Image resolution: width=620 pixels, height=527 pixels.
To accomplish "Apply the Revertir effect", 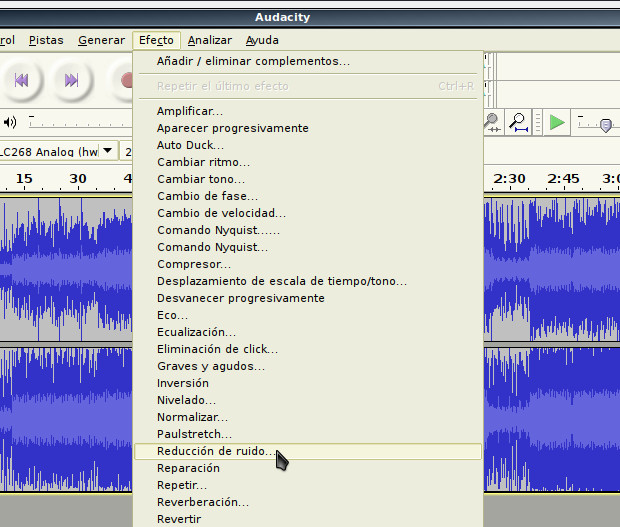I will click(308, 519).
